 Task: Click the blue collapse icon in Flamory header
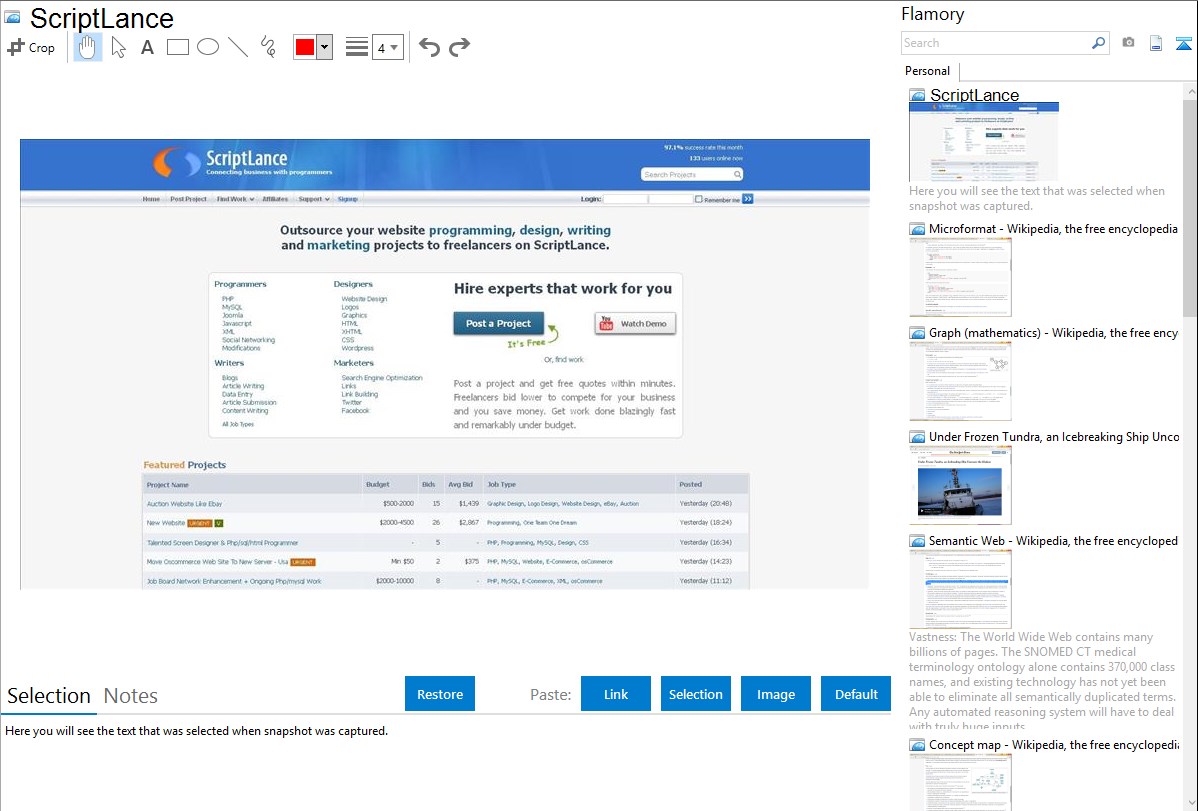[x=1183, y=44]
